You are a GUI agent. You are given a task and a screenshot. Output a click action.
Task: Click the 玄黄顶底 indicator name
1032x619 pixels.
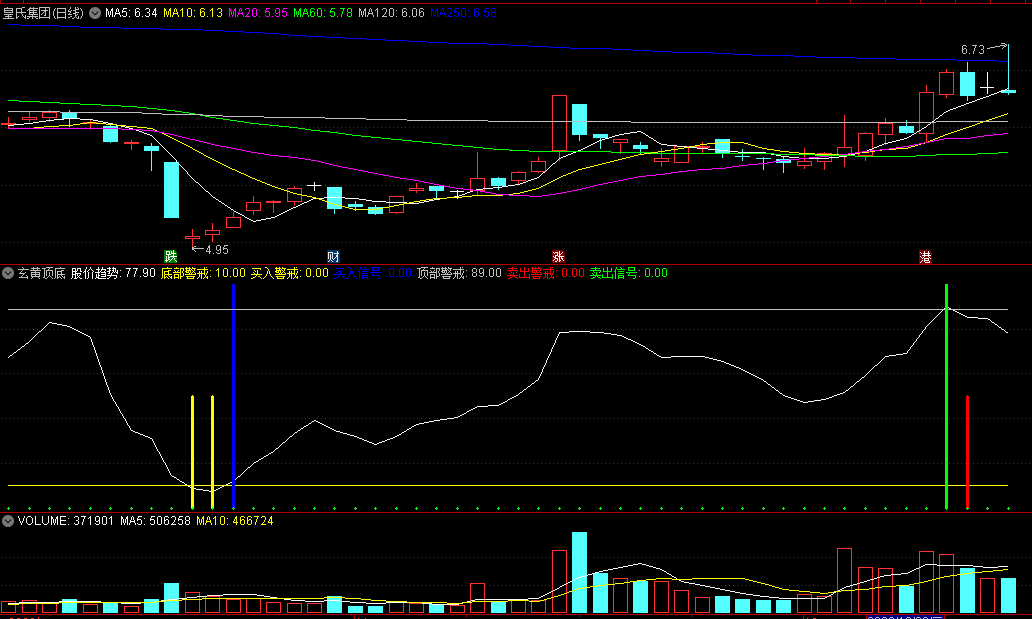[41, 273]
